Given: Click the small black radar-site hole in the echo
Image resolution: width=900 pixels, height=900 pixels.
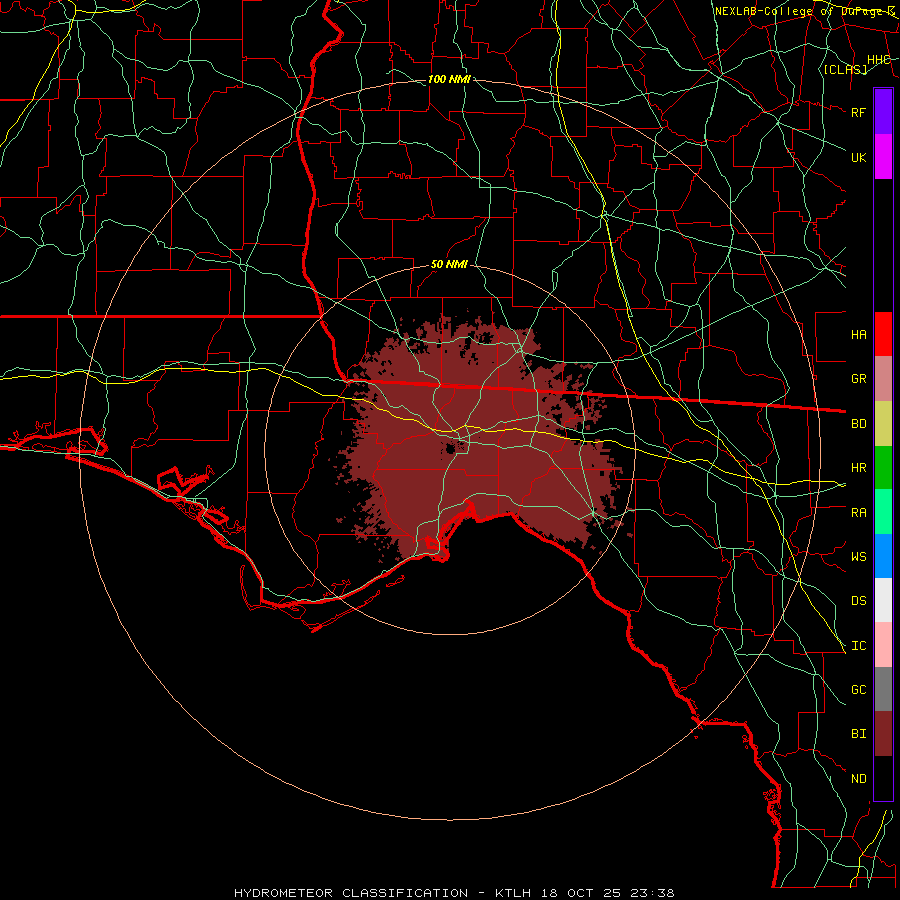Looking at the screenshot, I should (451, 448).
